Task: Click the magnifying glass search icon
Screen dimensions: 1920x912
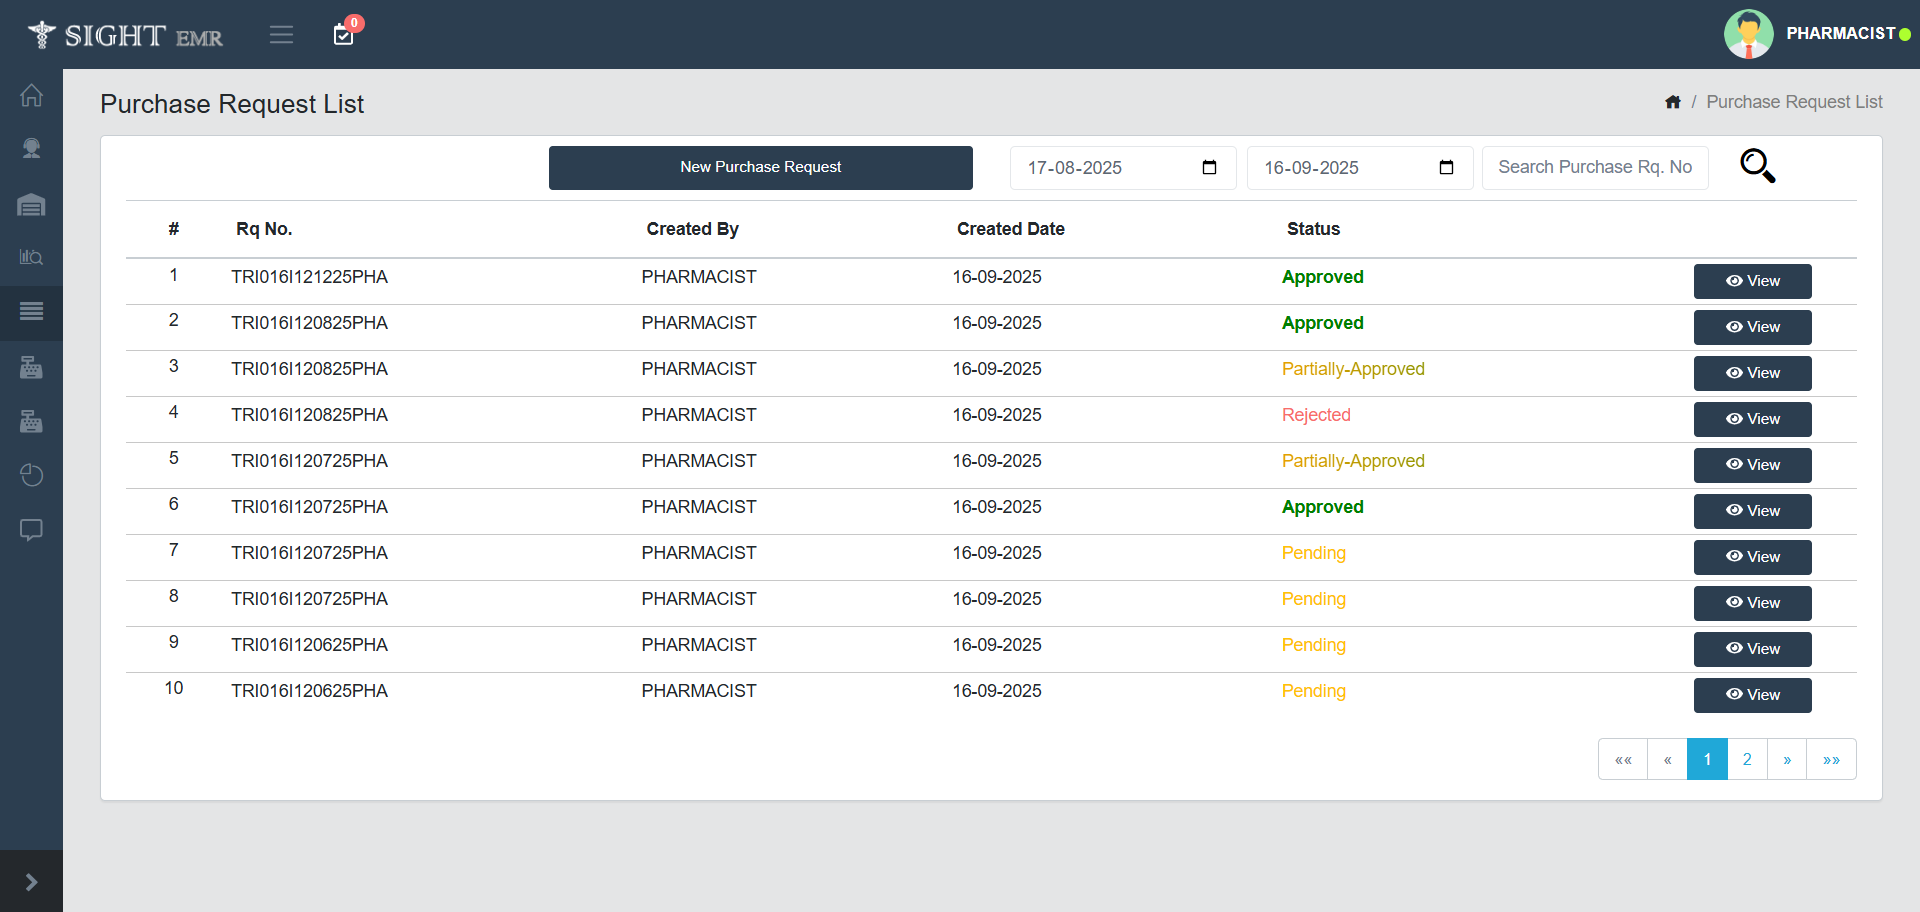Action: pos(1757,166)
